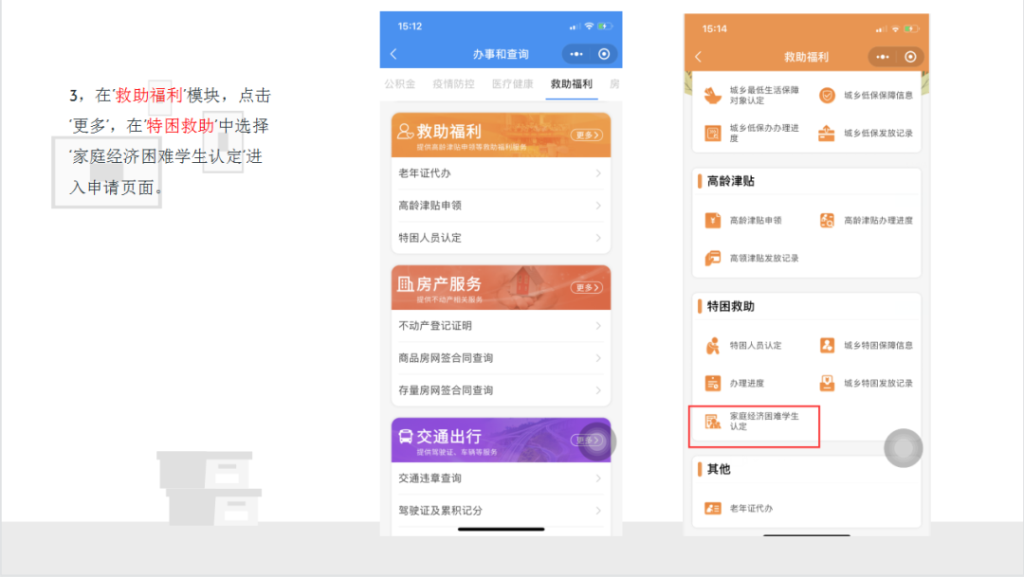Expand 不动产登记证明 row chevron

(598, 326)
